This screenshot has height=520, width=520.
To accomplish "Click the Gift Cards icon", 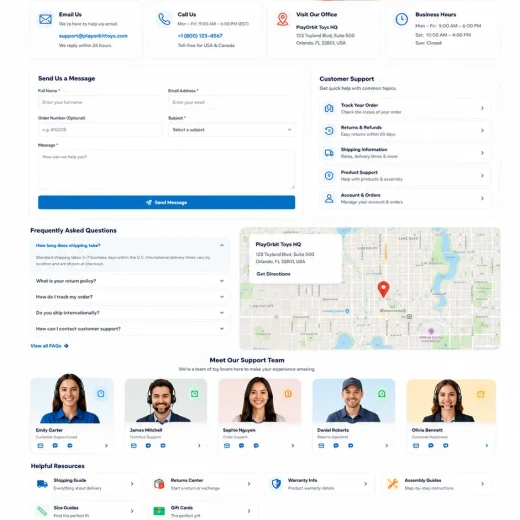I will click(x=159, y=511).
